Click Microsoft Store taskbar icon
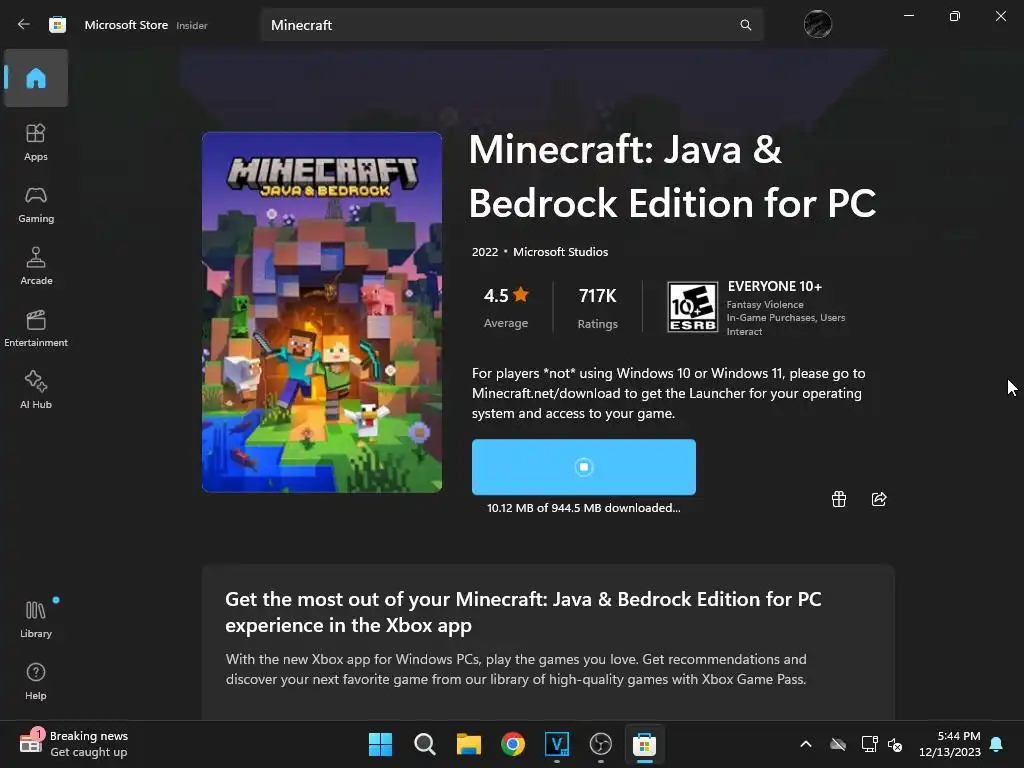Image resolution: width=1024 pixels, height=768 pixels. click(645, 744)
